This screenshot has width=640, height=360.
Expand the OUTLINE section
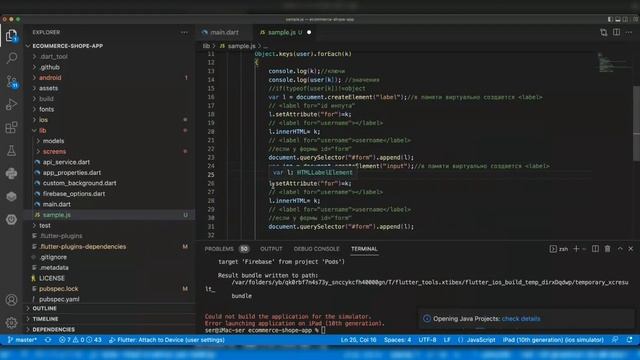44,308
